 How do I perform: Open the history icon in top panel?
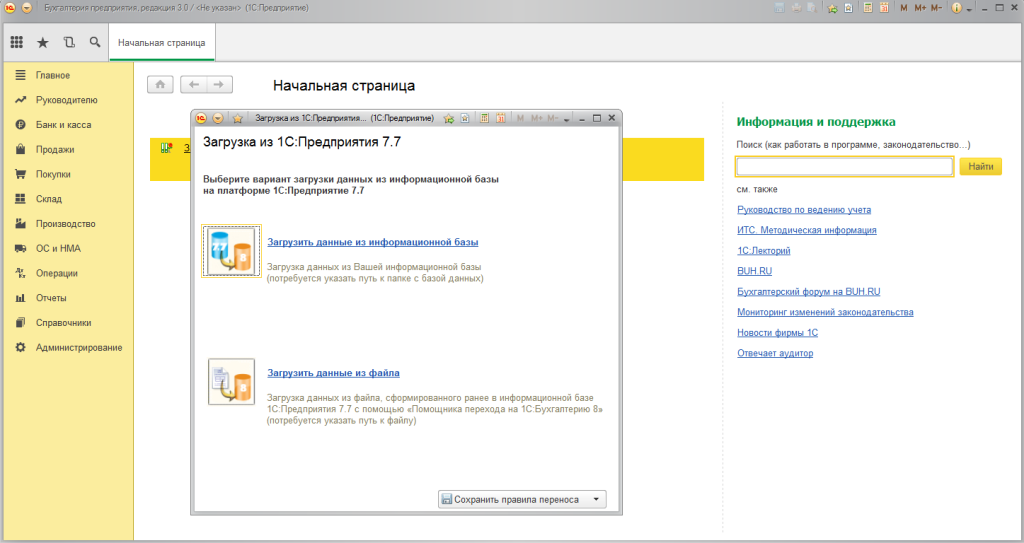[x=69, y=42]
